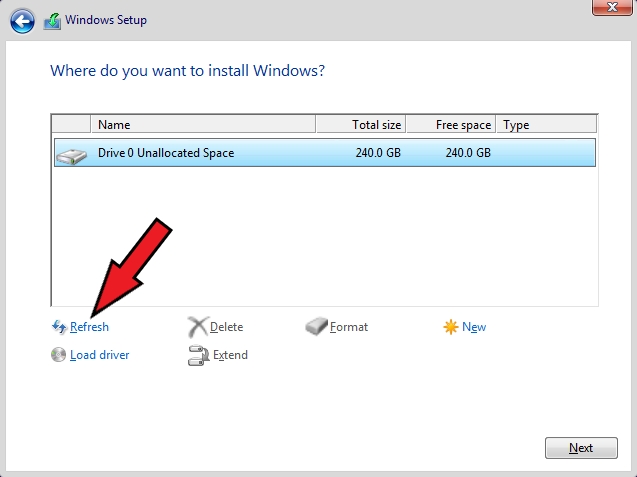Select the Format text link
The width and height of the screenshot is (637, 477).
pos(349,327)
